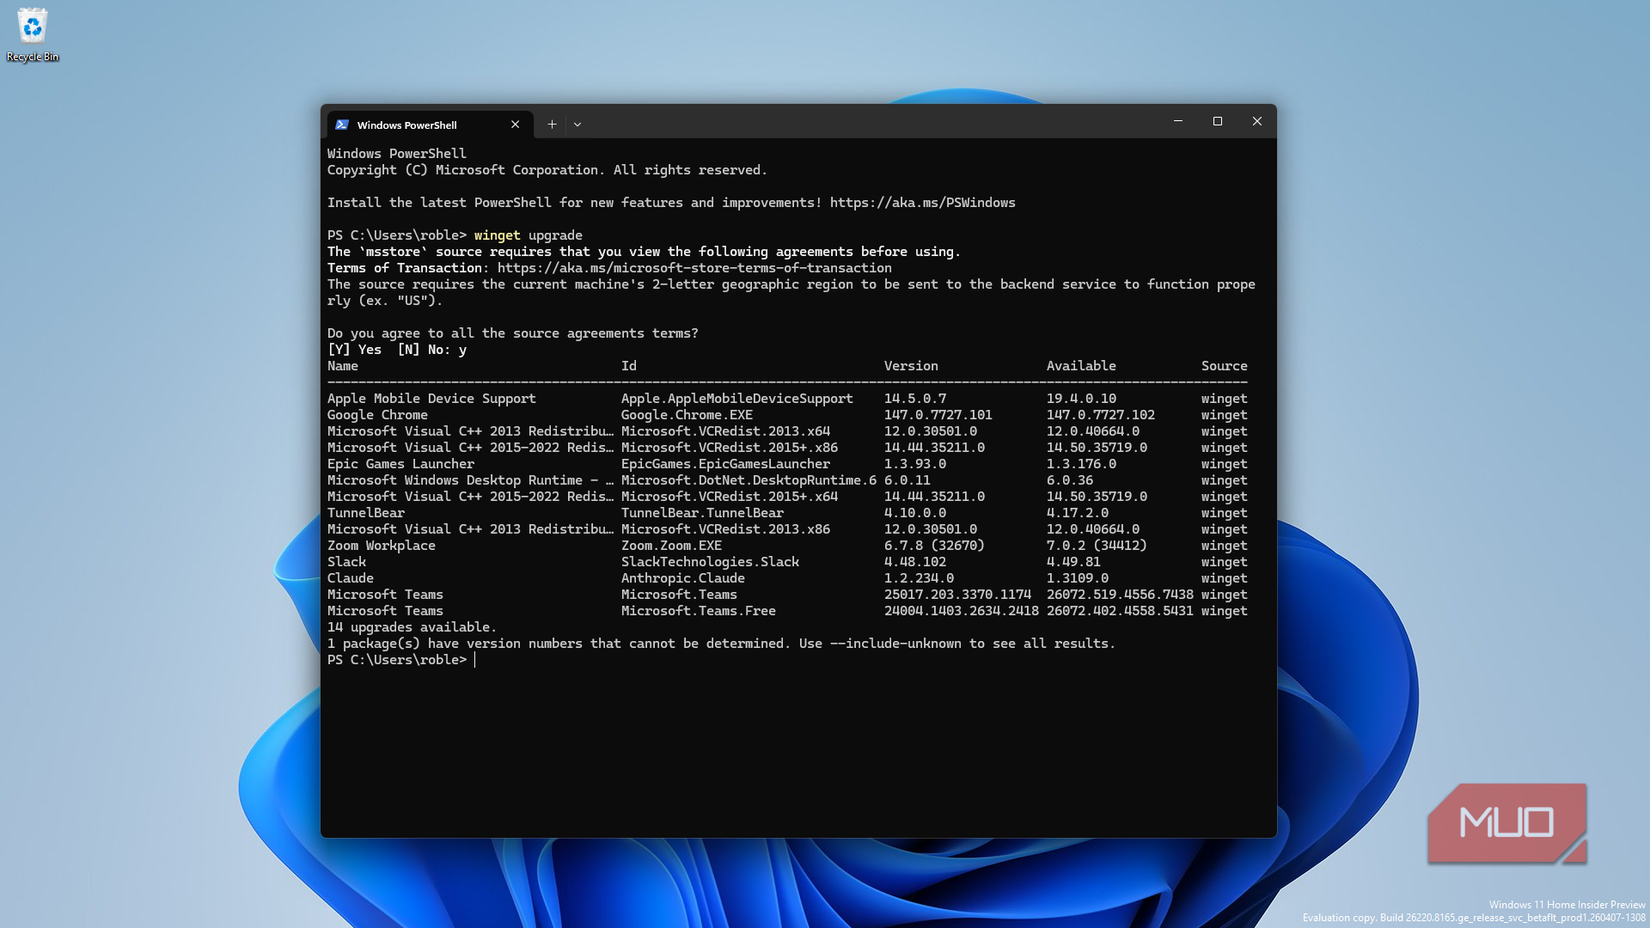1650x928 pixels.
Task: Click the 'SlackTechnologies.Slack' package Id
Action: (710, 562)
